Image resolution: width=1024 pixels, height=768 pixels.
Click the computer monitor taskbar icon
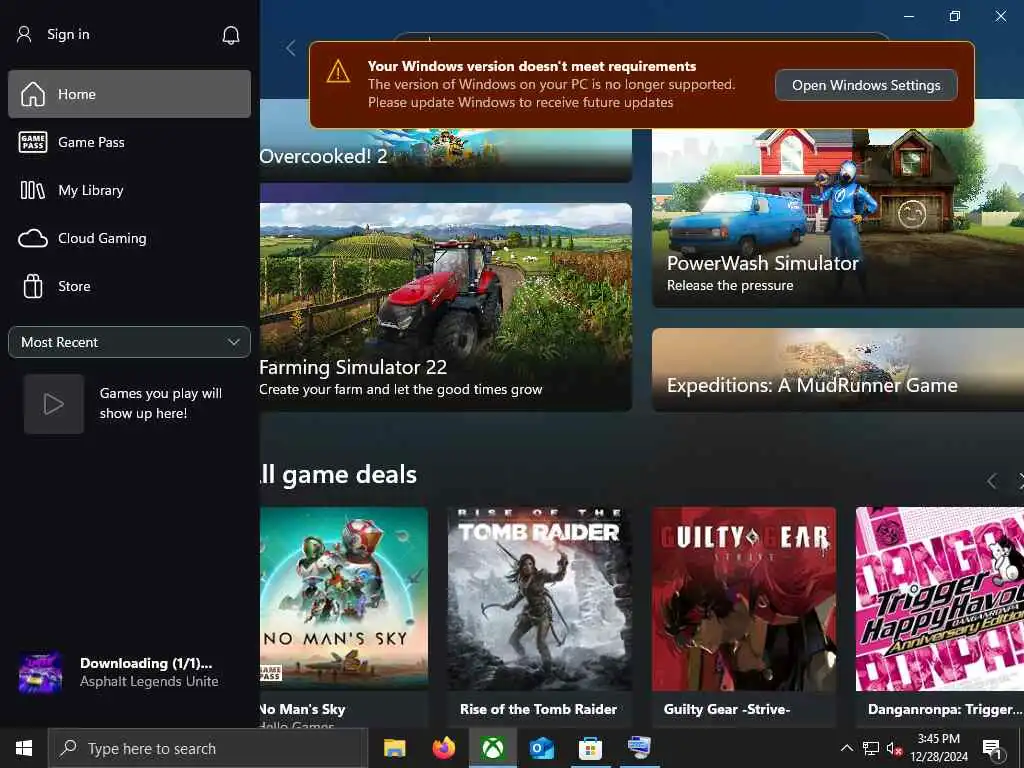tap(639, 748)
